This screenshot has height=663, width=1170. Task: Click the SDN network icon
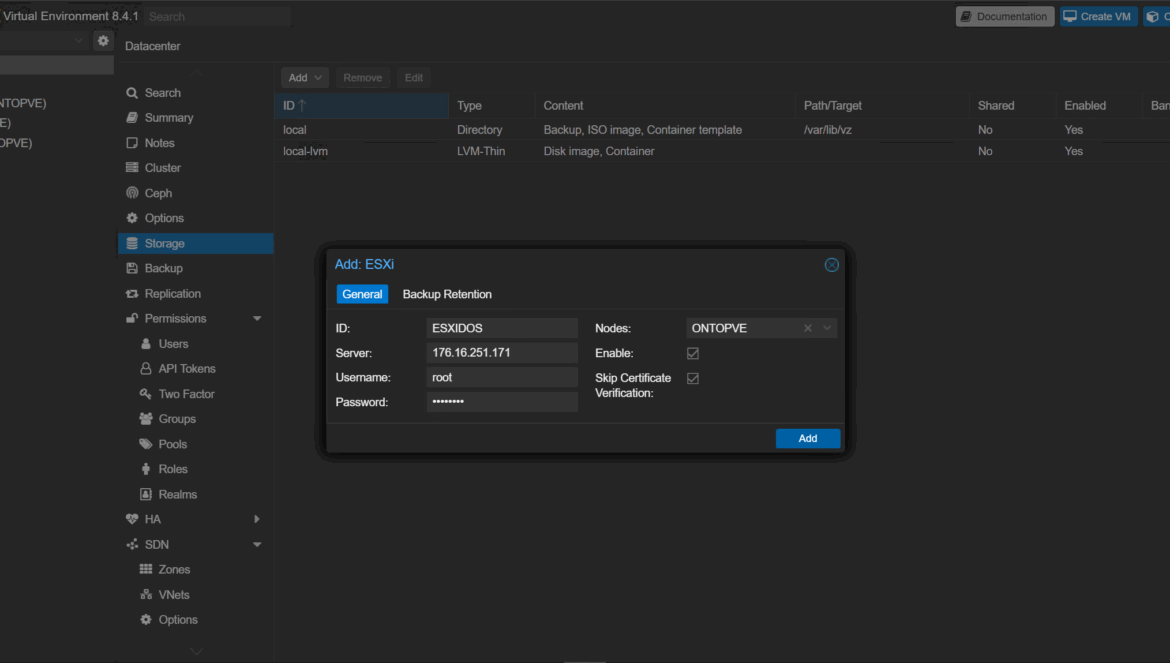[x=132, y=544]
